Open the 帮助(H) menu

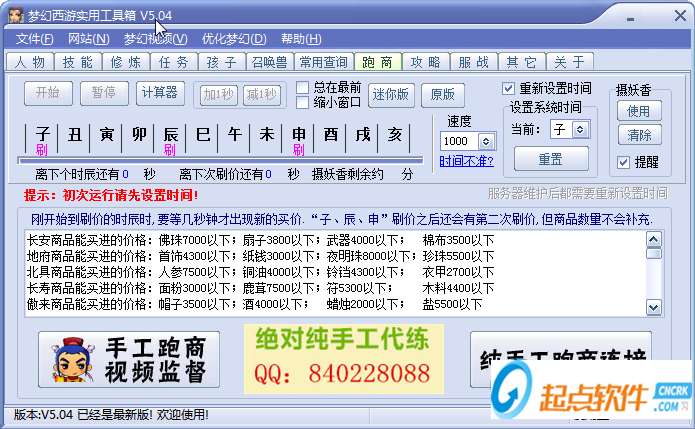coord(301,39)
